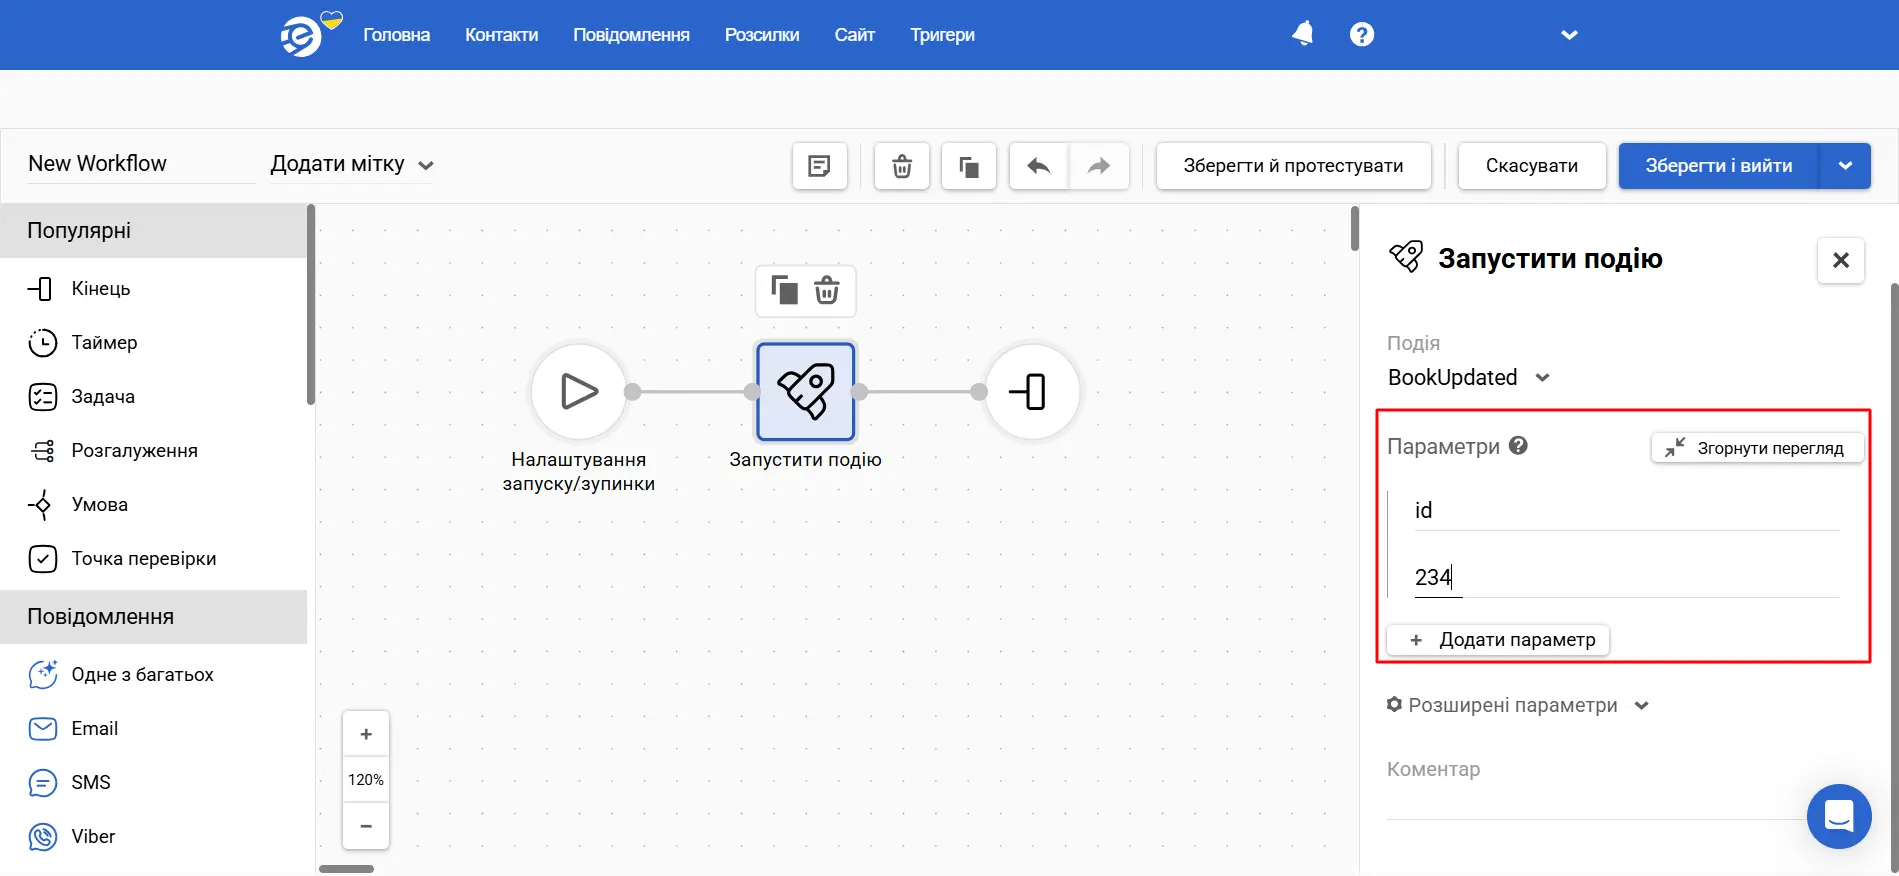Click the undo arrow icon
Screen dimensions: 1899x876
coord(1039,166)
